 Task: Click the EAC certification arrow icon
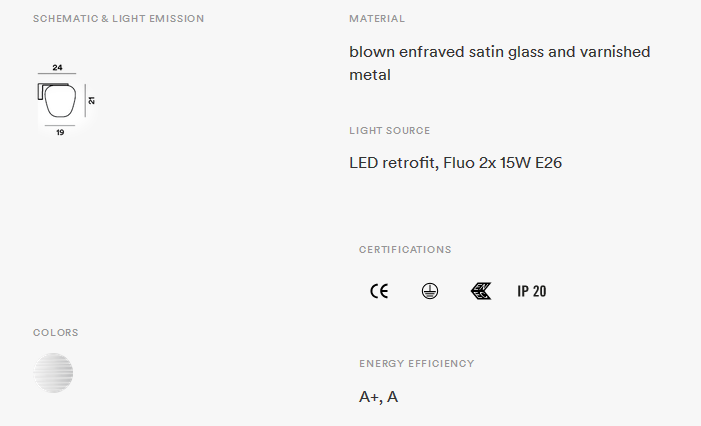[x=481, y=291]
